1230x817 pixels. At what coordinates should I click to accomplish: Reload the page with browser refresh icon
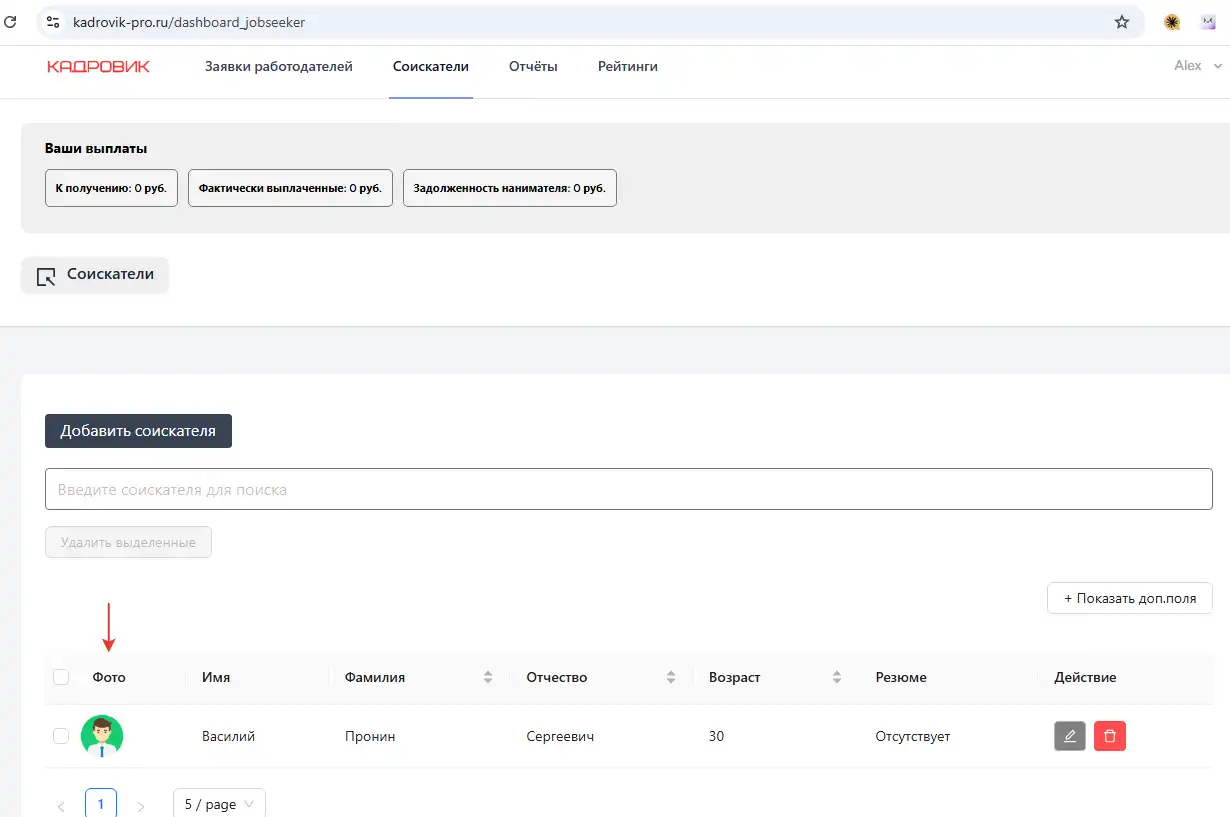click(x=11, y=22)
